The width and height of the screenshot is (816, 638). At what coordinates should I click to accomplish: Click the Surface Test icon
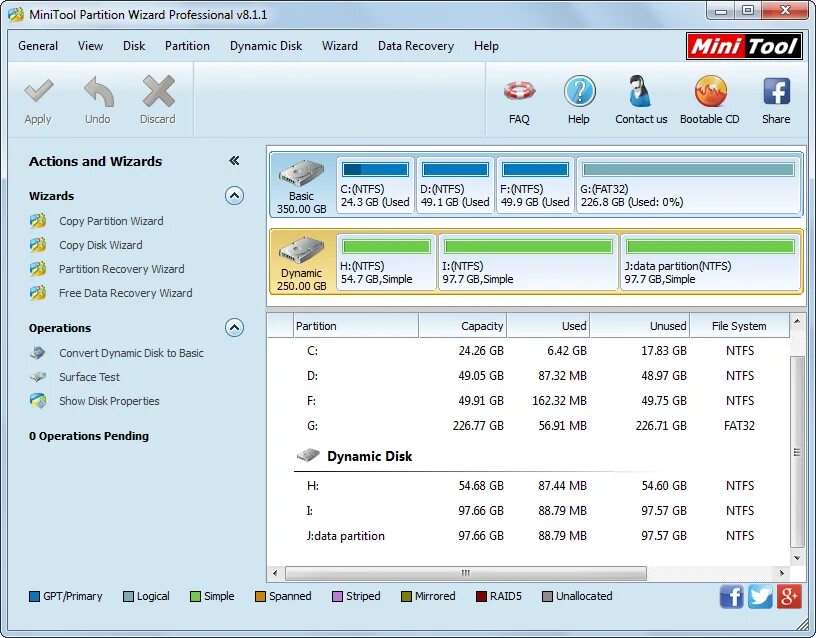[38, 377]
